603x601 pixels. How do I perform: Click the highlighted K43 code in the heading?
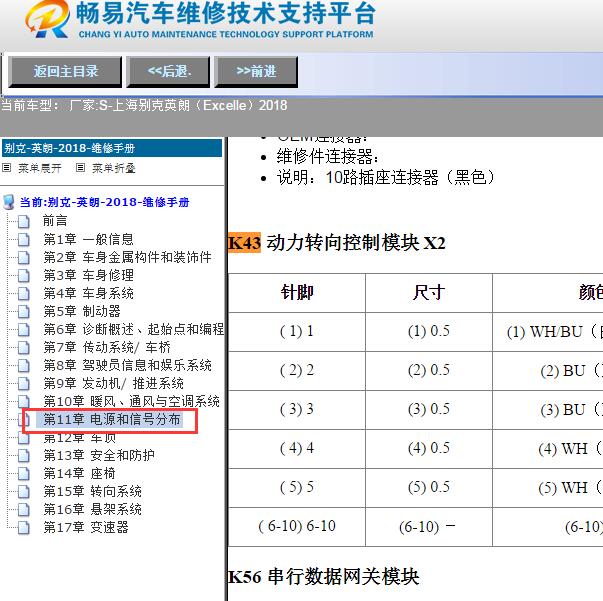(244, 243)
